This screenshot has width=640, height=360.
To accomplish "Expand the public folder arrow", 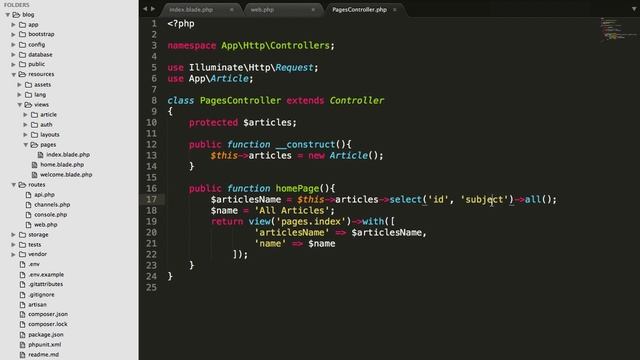I will 13,64.
